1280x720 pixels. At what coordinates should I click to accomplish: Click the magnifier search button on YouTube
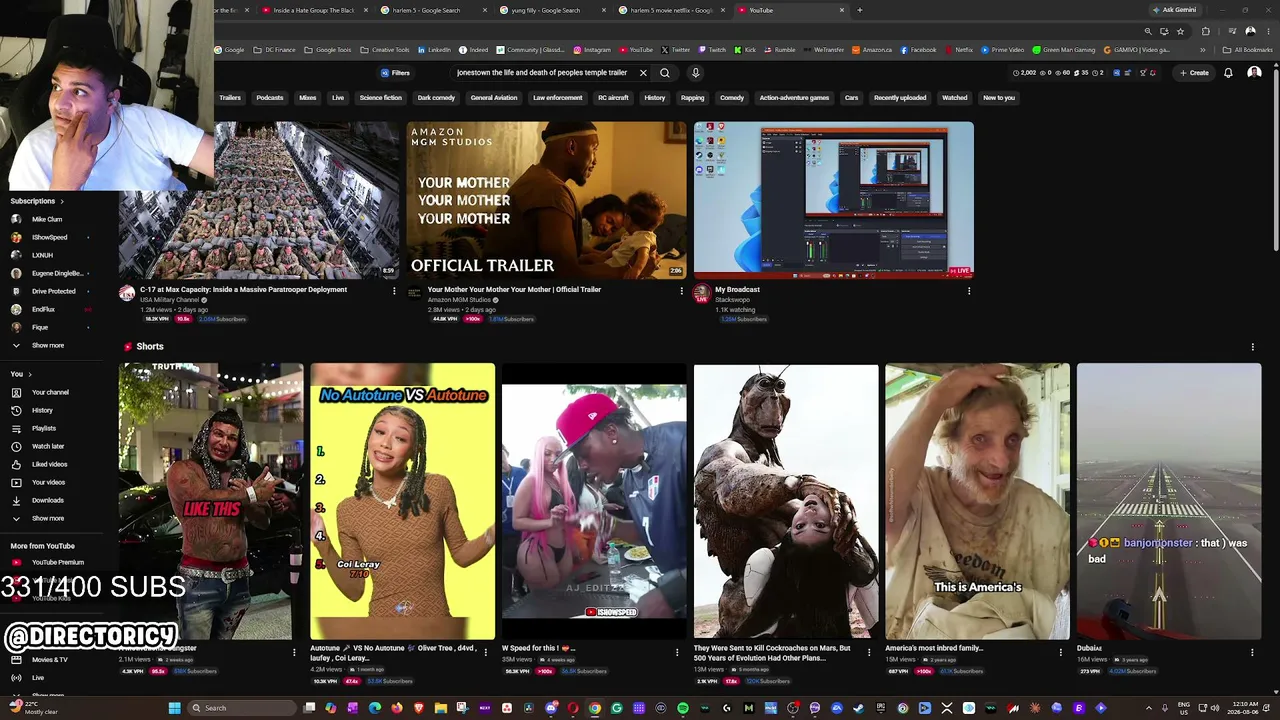[x=664, y=73]
